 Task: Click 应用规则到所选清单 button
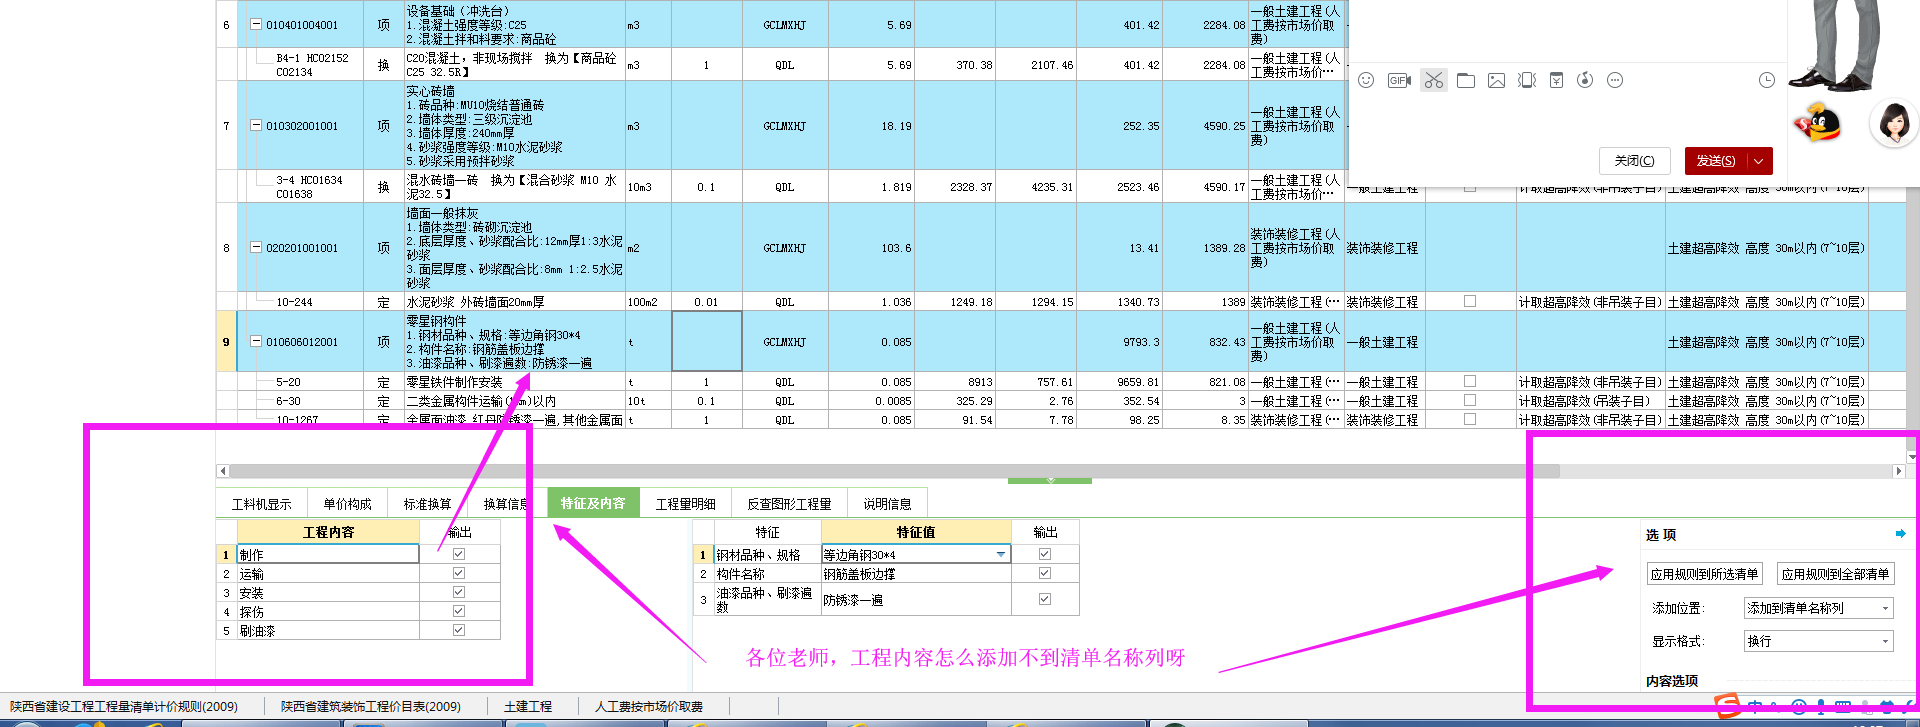click(x=1704, y=574)
